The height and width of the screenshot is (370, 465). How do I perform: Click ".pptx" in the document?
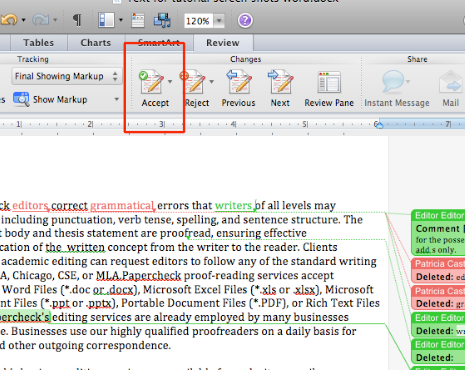click(x=100, y=303)
